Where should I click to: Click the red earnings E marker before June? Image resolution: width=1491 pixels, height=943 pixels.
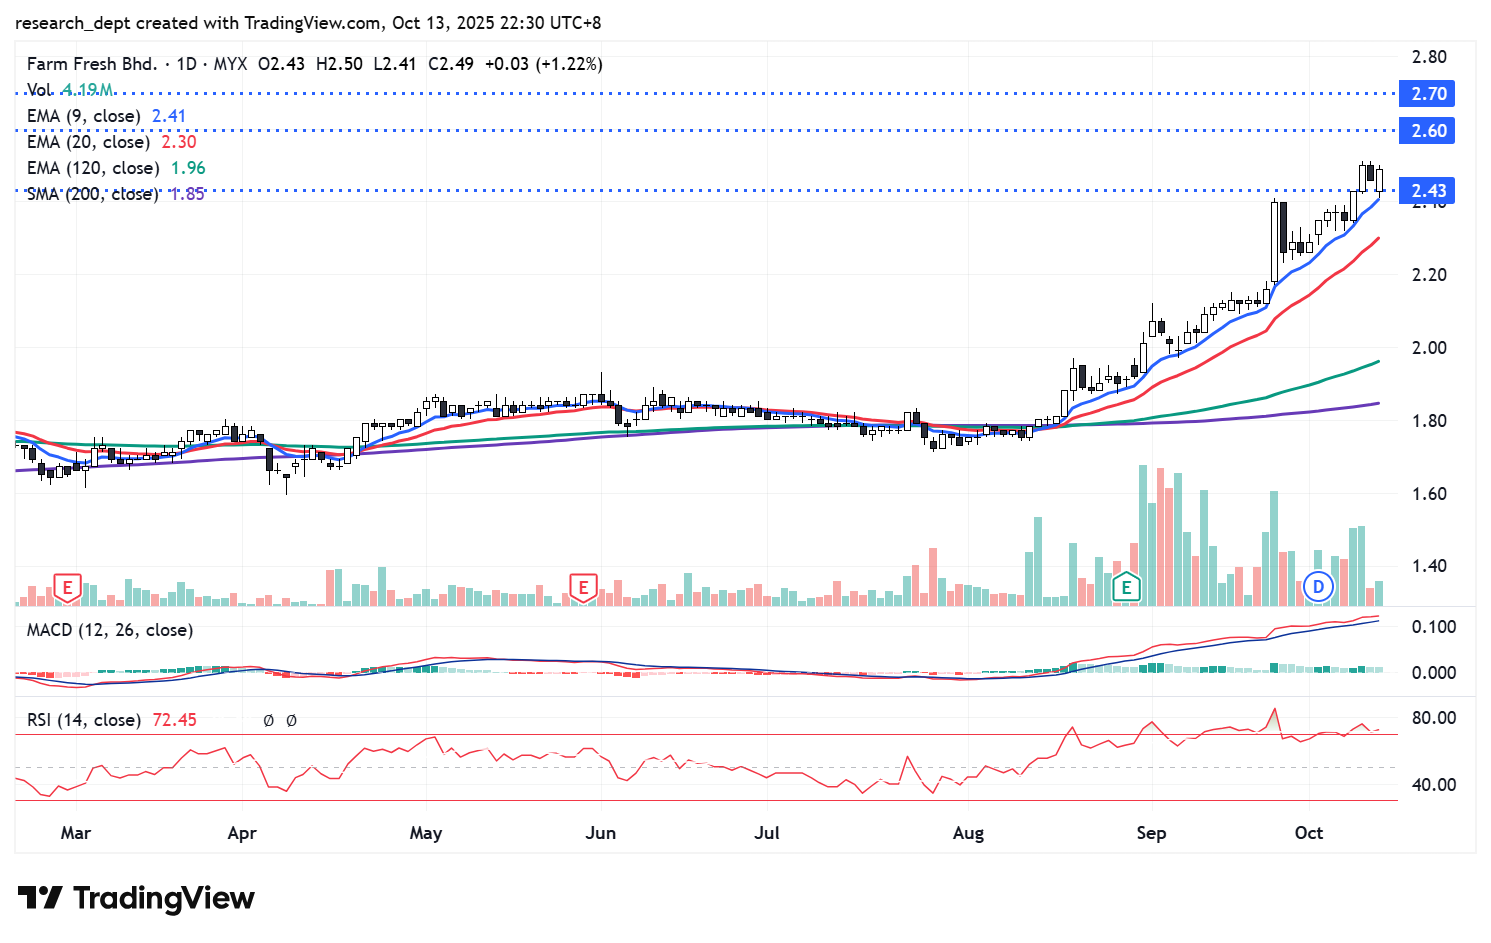[x=583, y=587]
